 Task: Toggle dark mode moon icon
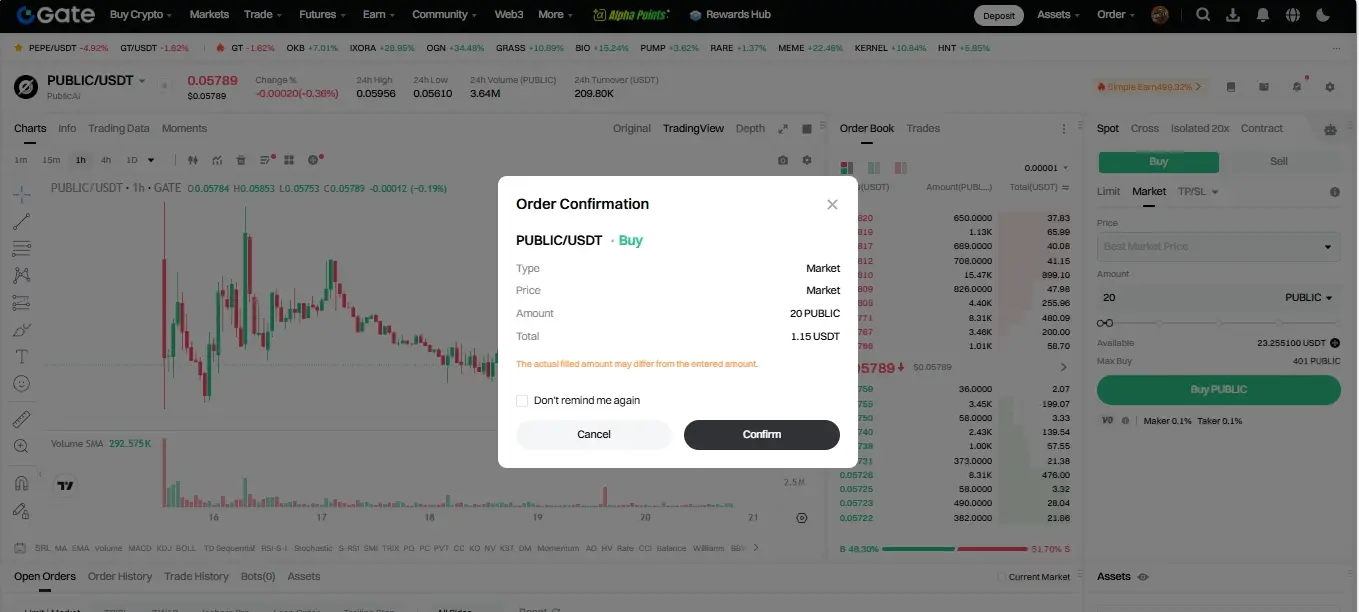click(x=1323, y=15)
